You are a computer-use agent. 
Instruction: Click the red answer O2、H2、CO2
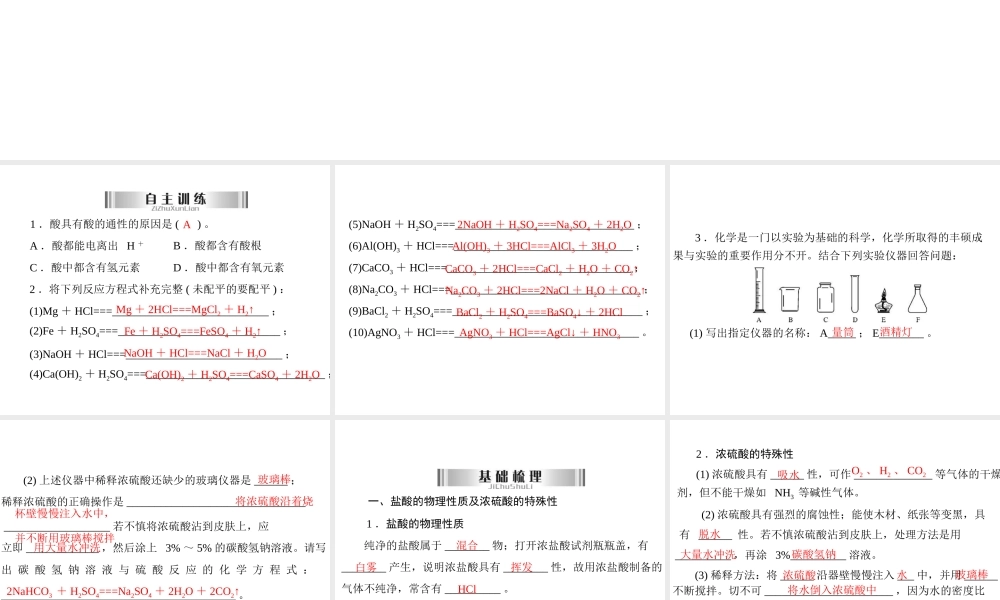click(x=889, y=472)
